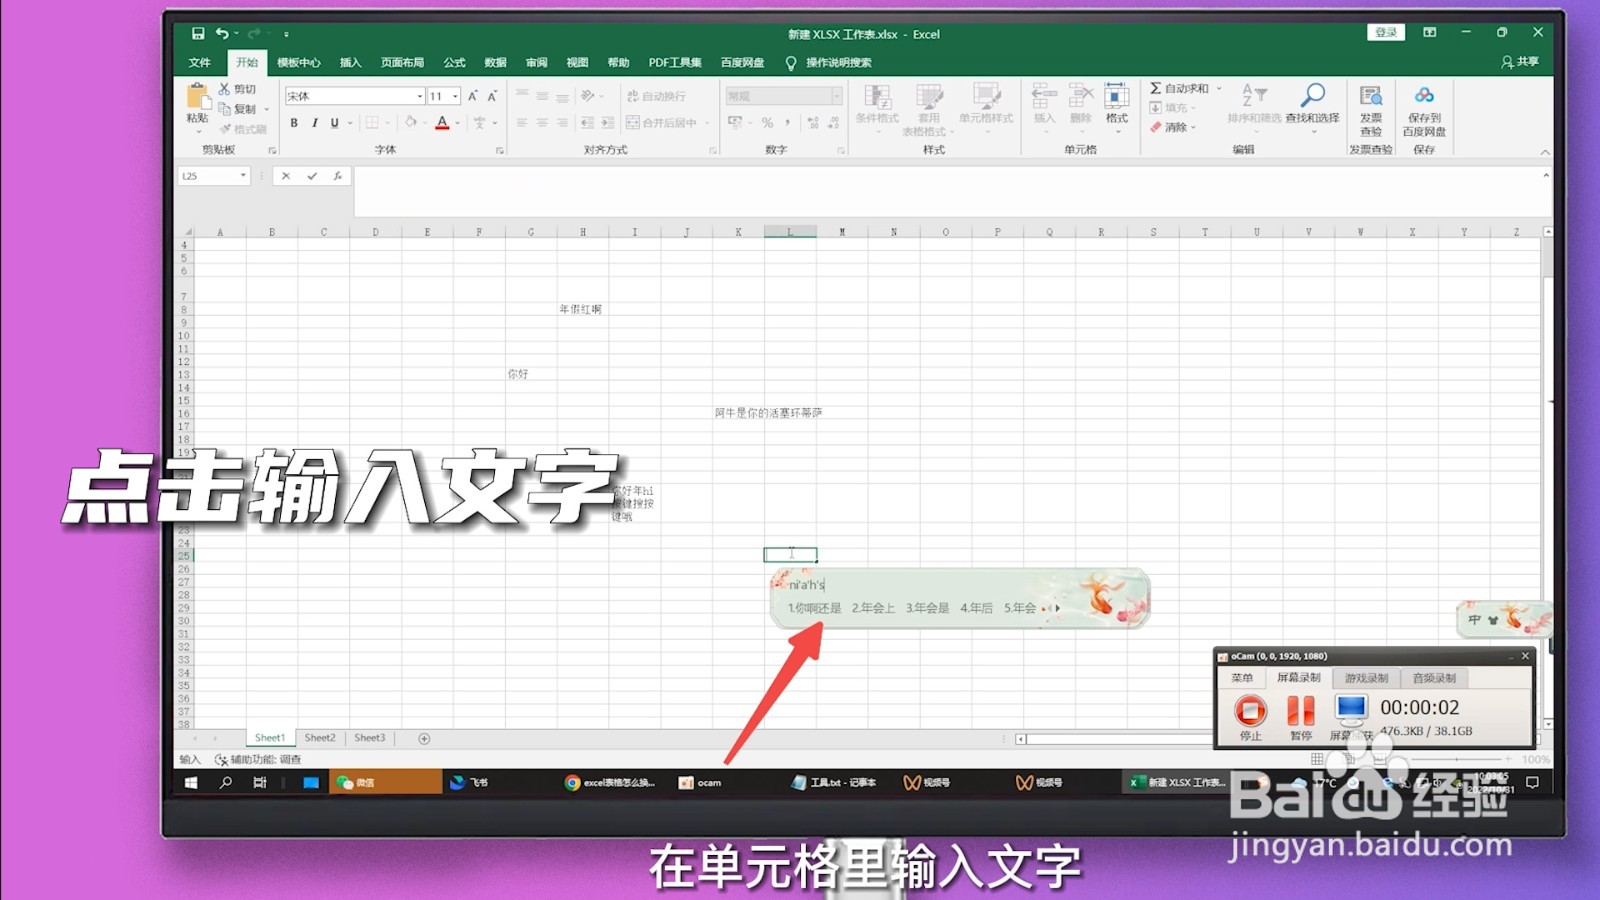Viewport: 1600px width, 900px height.
Task: Expand the Sort and Filter (排序和筛选) dropdown
Action: pyautogui.click(x=1256, y=131)
